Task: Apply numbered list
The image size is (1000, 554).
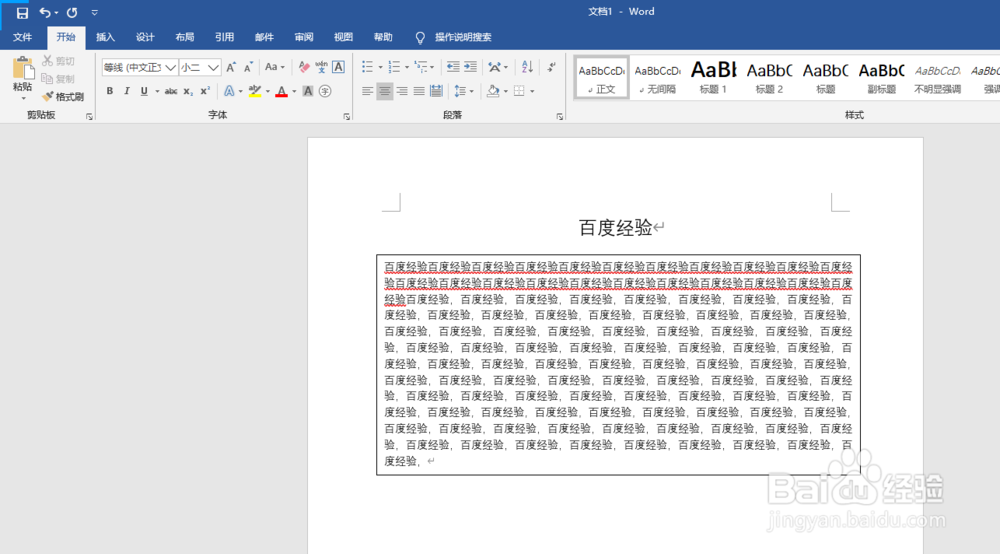Action: coord(394,67)
